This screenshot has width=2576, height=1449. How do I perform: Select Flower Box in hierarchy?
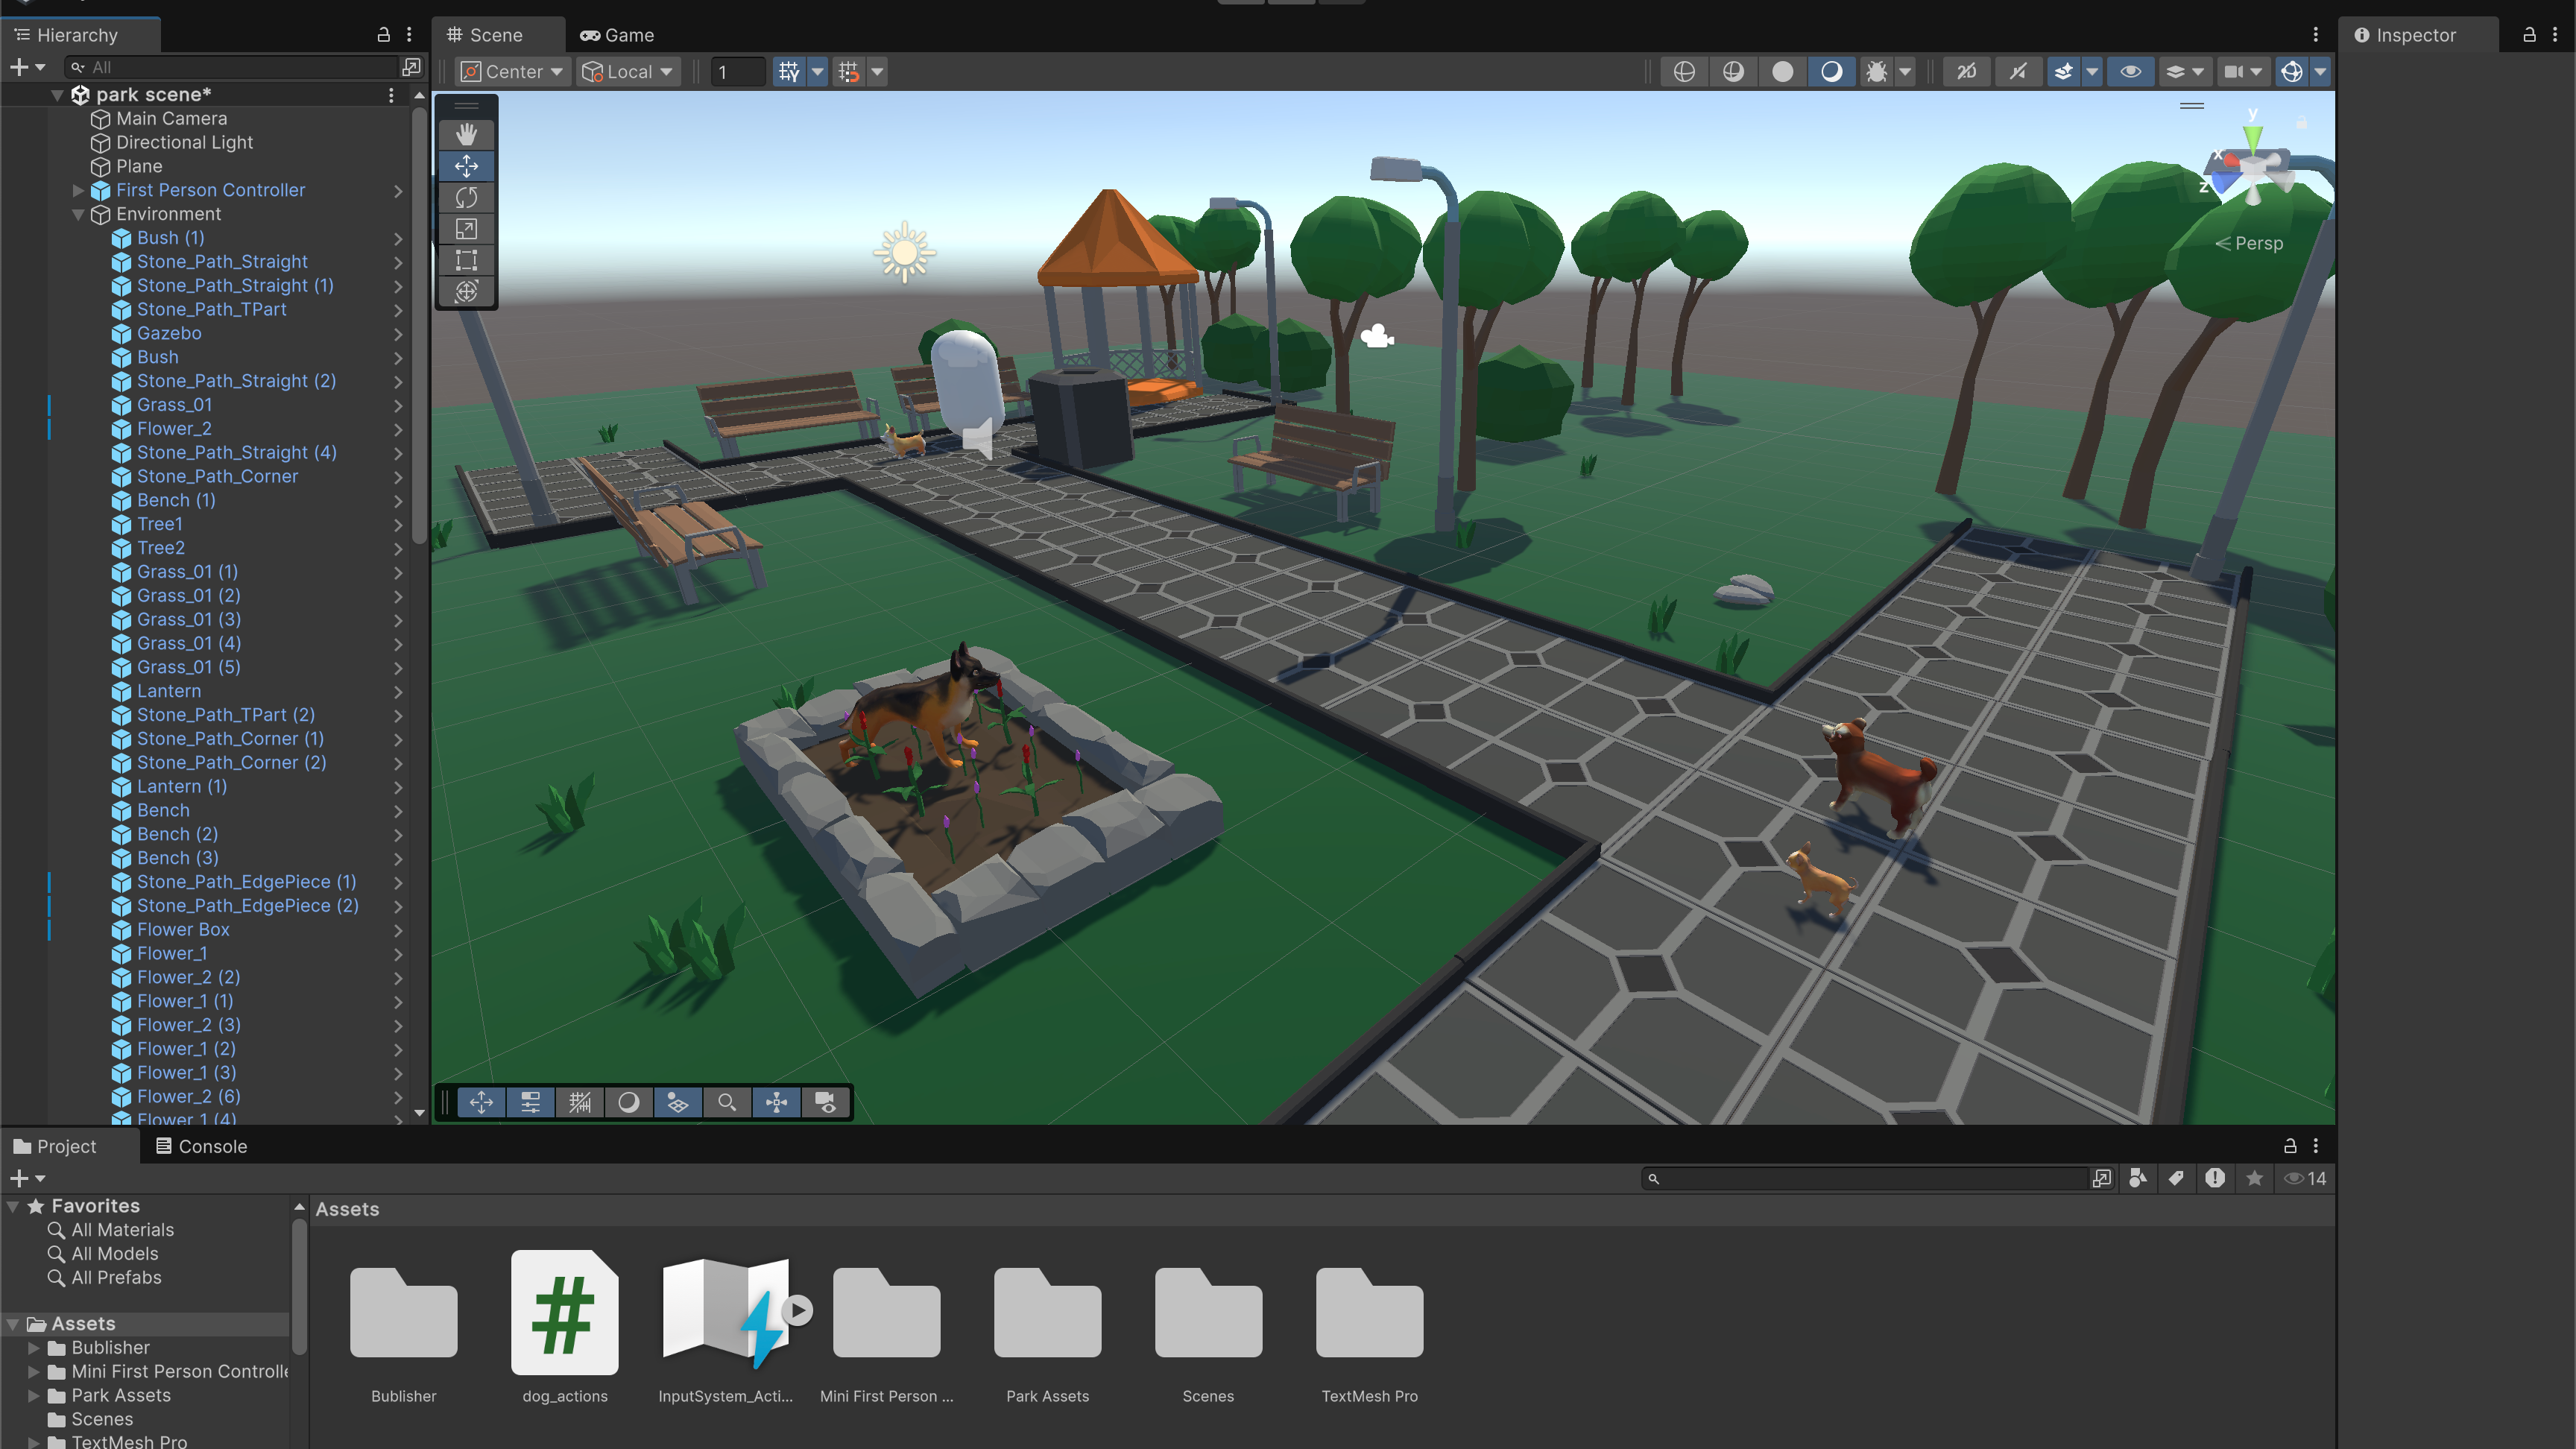pos(183,929)
